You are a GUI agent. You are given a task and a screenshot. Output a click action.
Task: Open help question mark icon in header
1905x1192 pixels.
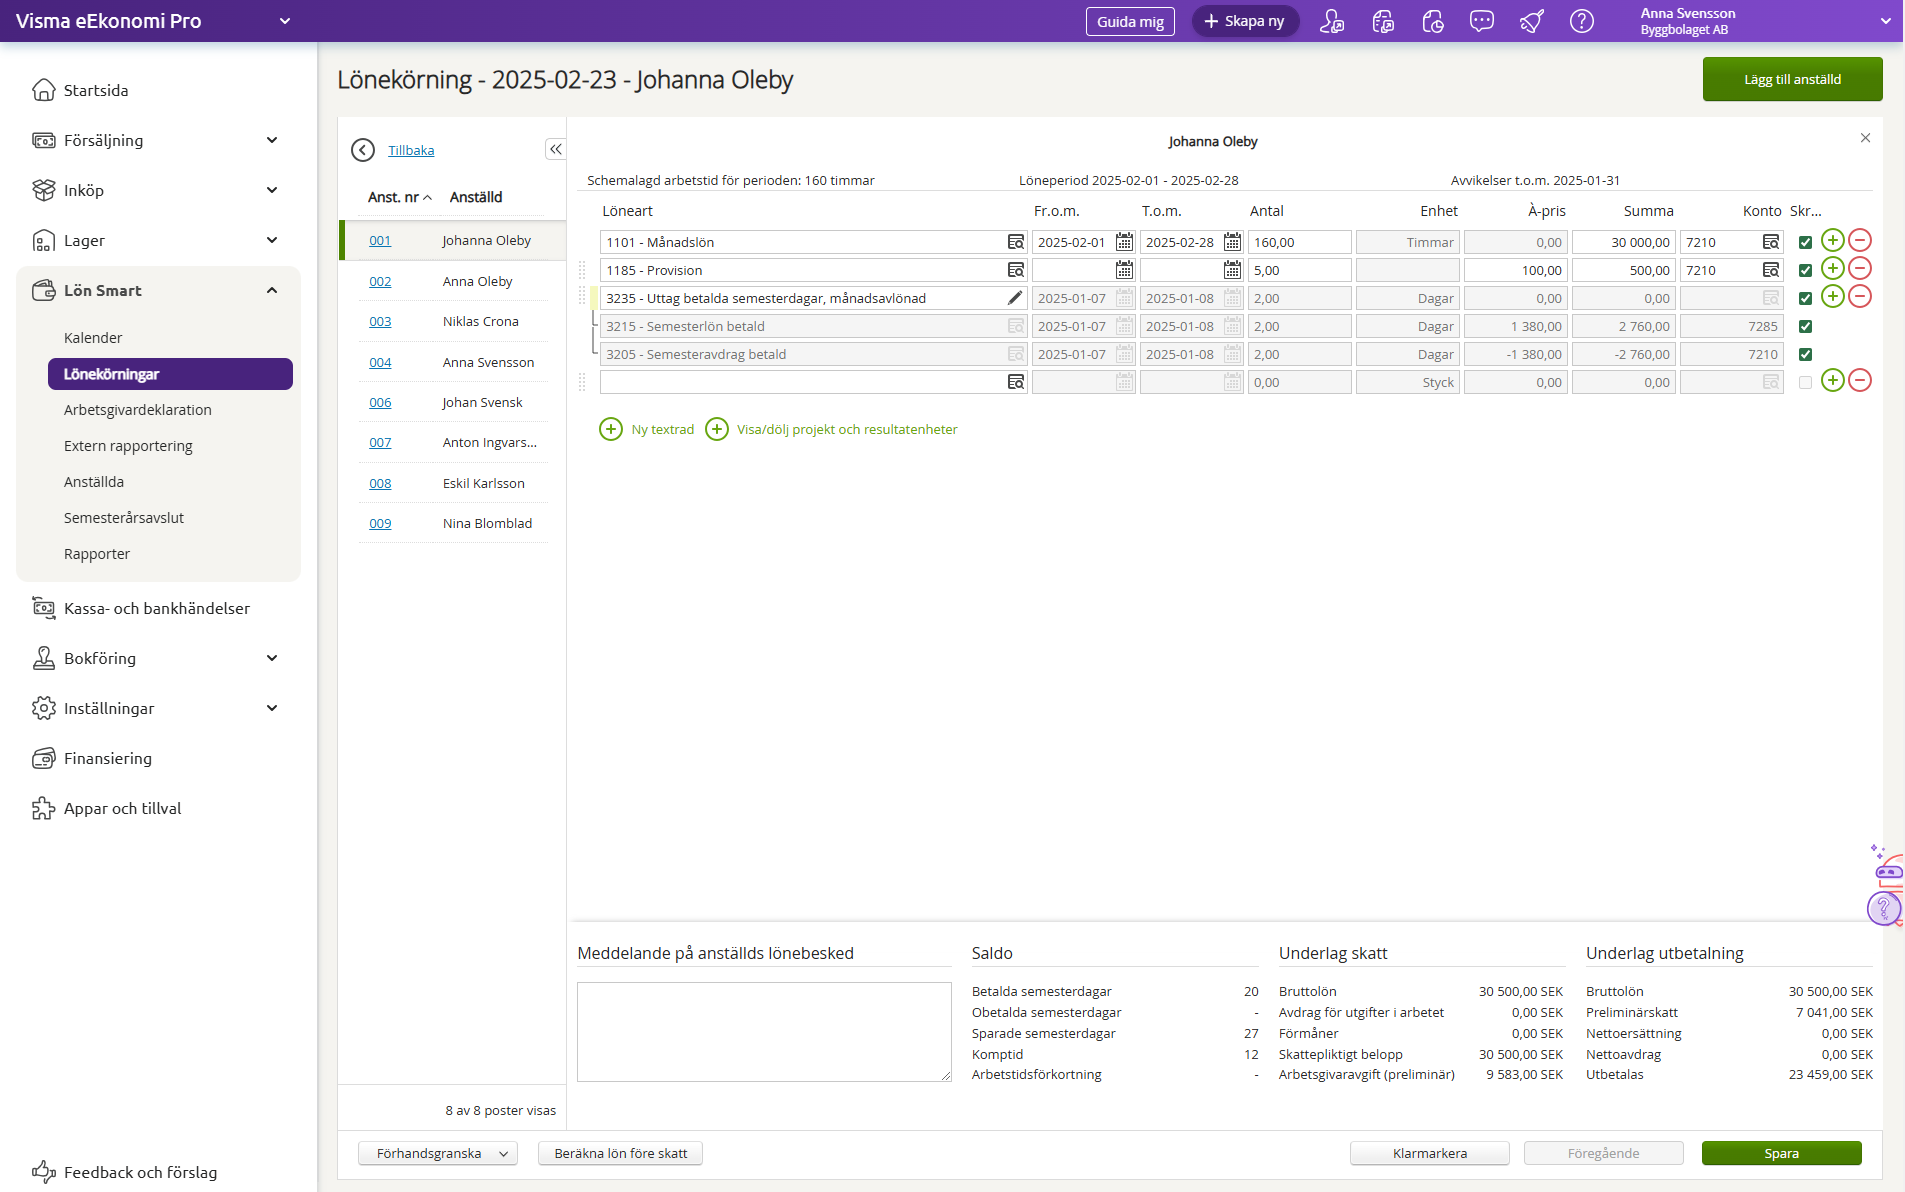tap(1581, 21)
